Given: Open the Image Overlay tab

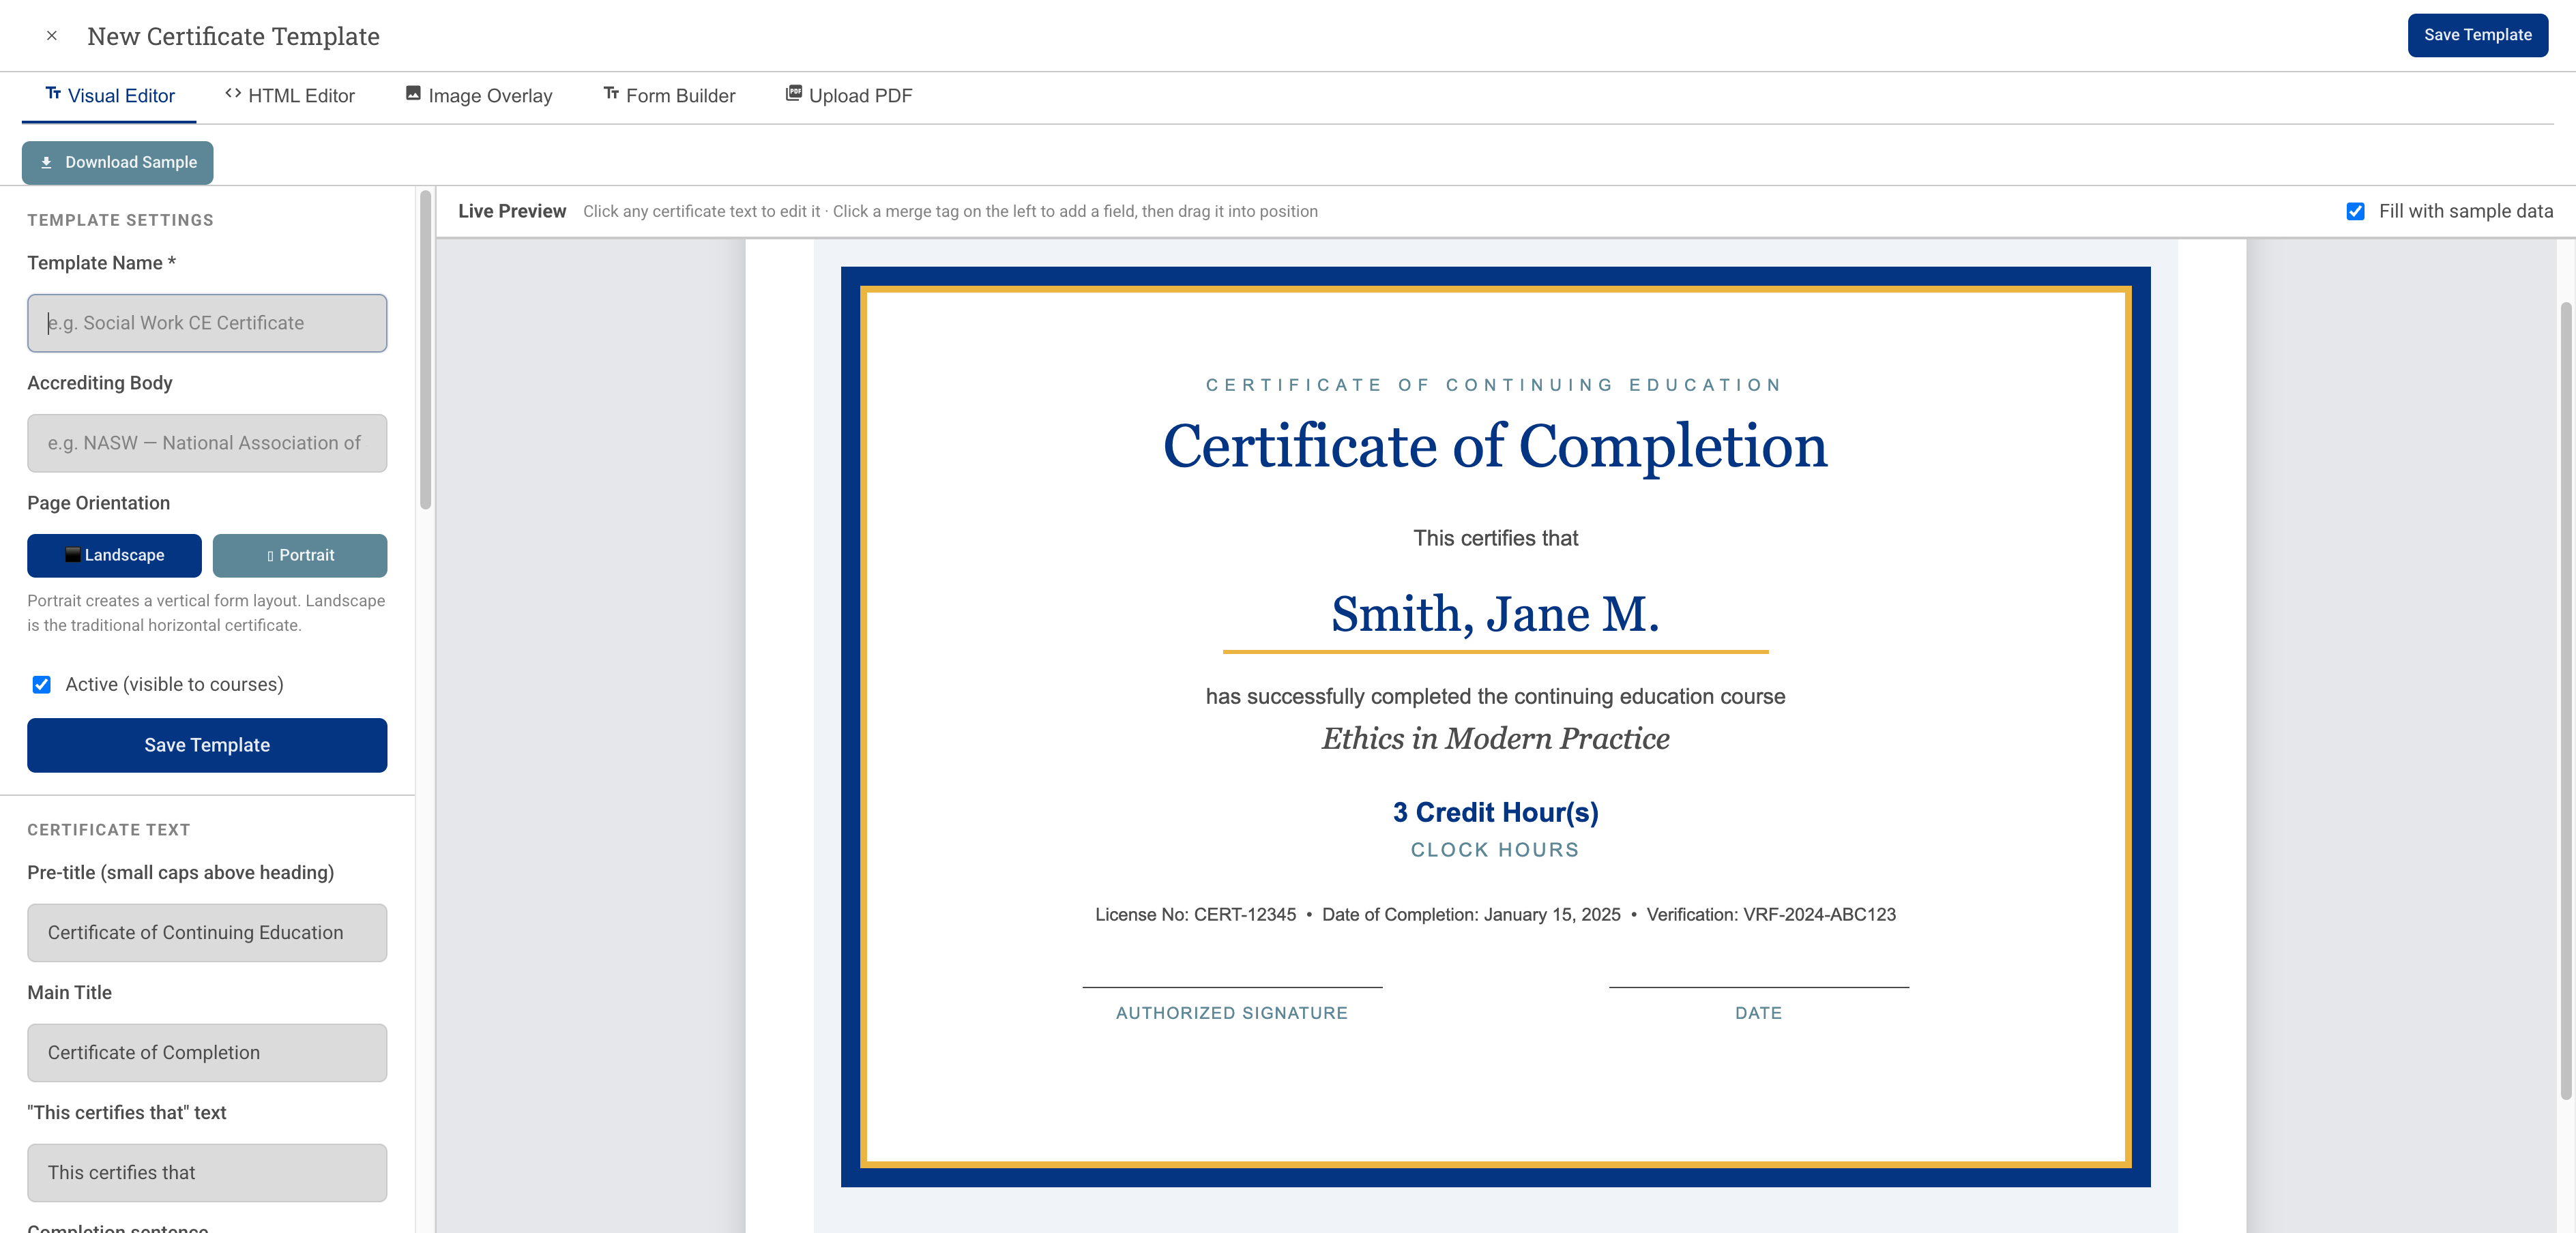Looking at the screenshot, I should [x=479, y=96].
